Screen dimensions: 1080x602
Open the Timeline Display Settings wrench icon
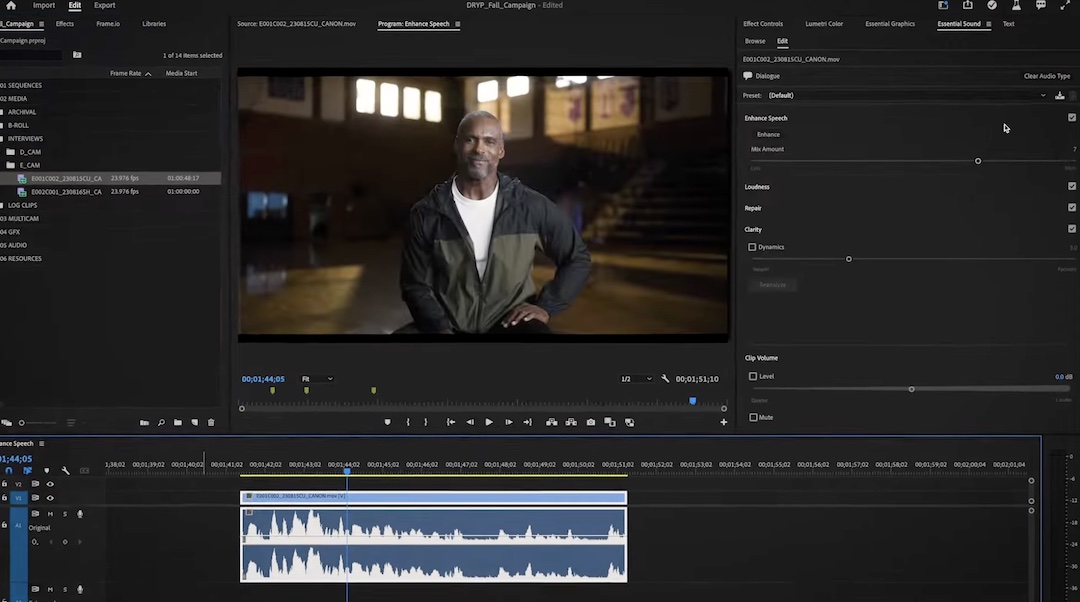point(64,470)
